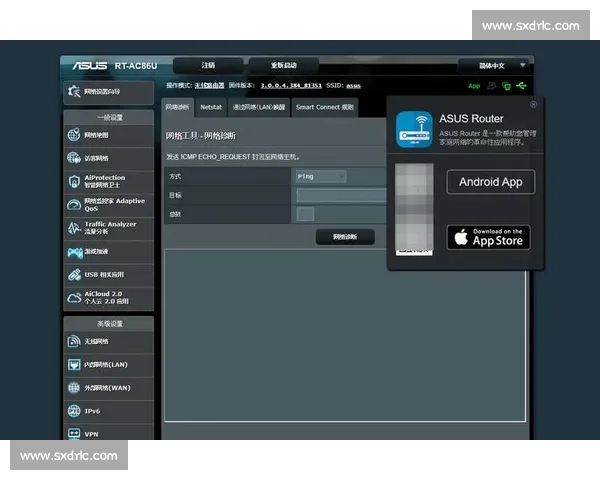The image size is (600, 480).
Task: Click the Android App button
Action: click(x=491, y=182)
